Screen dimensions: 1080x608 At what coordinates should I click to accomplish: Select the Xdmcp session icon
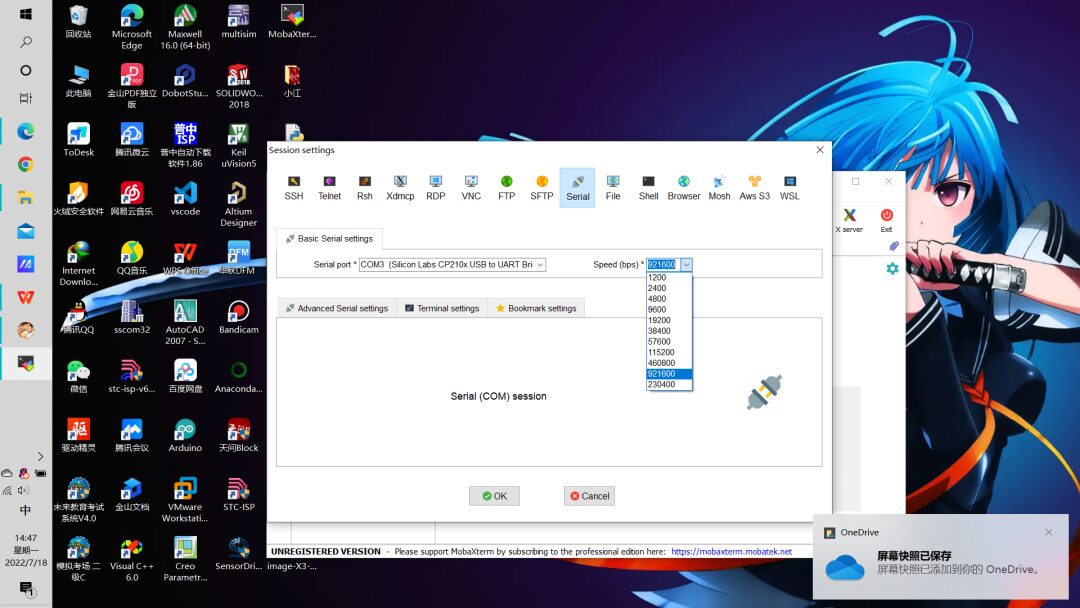click(400, 187)
